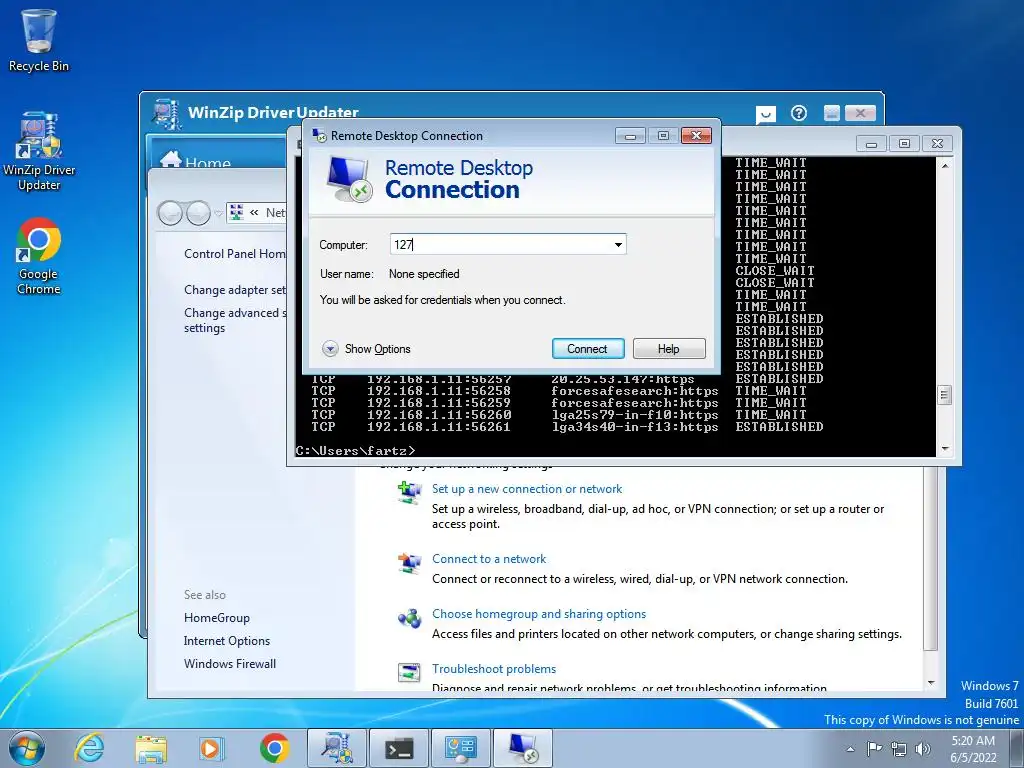This screenshot has height=768, width=1024.
Task: Open network status tray icon
Action: pos(899,749)
